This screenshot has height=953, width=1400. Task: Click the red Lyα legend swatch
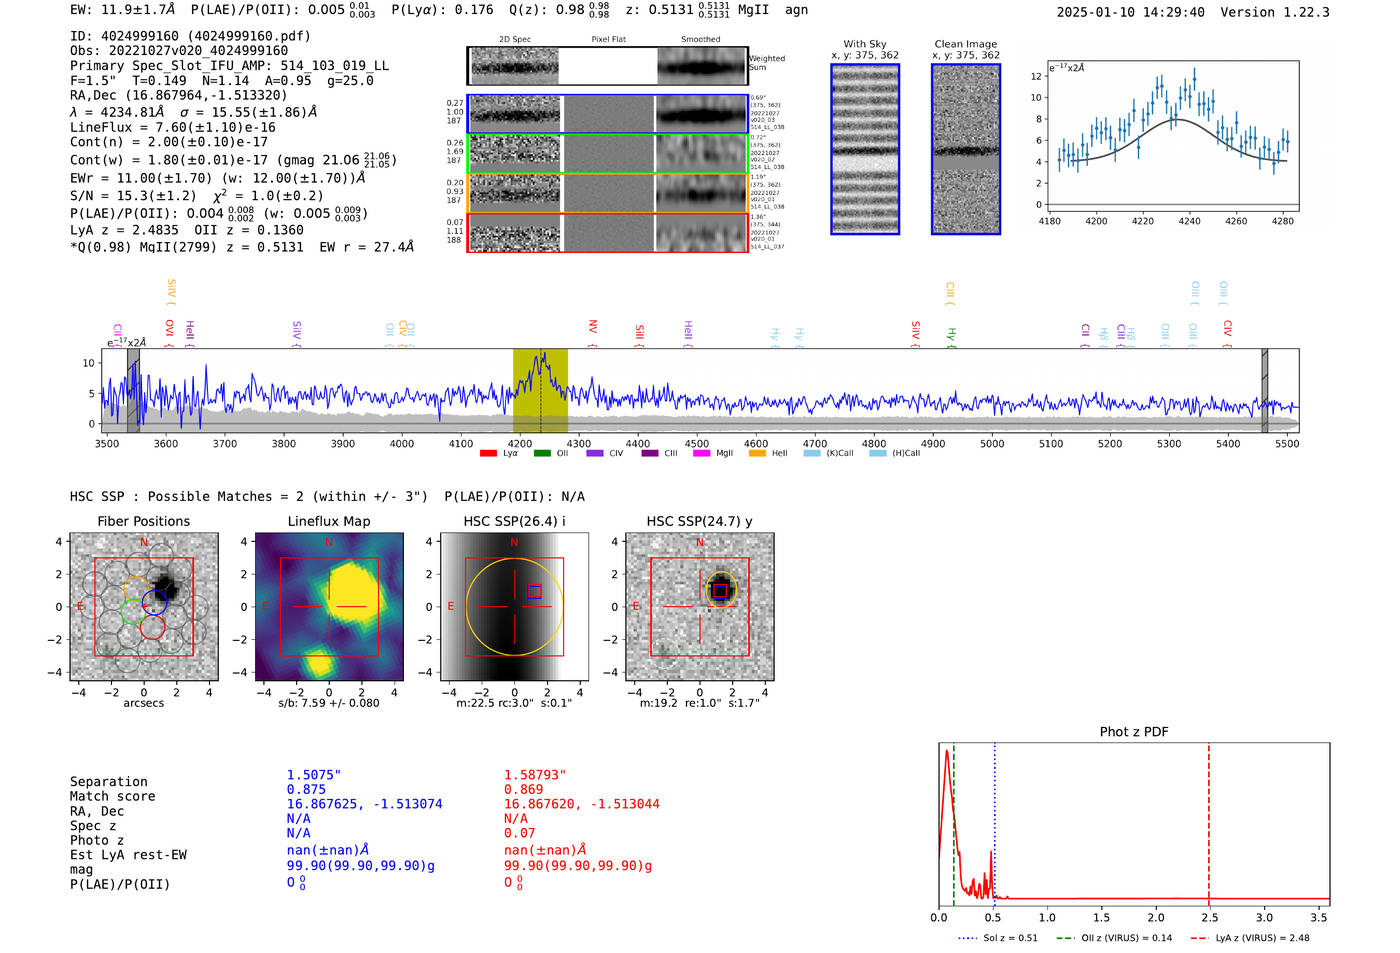tap(488, 453)
